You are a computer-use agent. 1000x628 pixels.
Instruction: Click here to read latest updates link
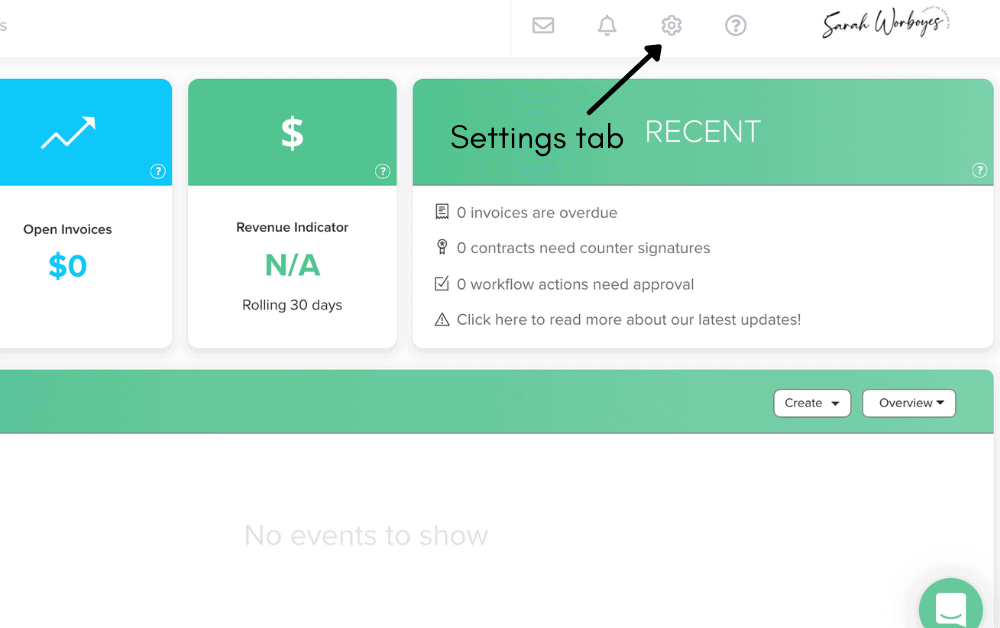(x=628, y=319)
